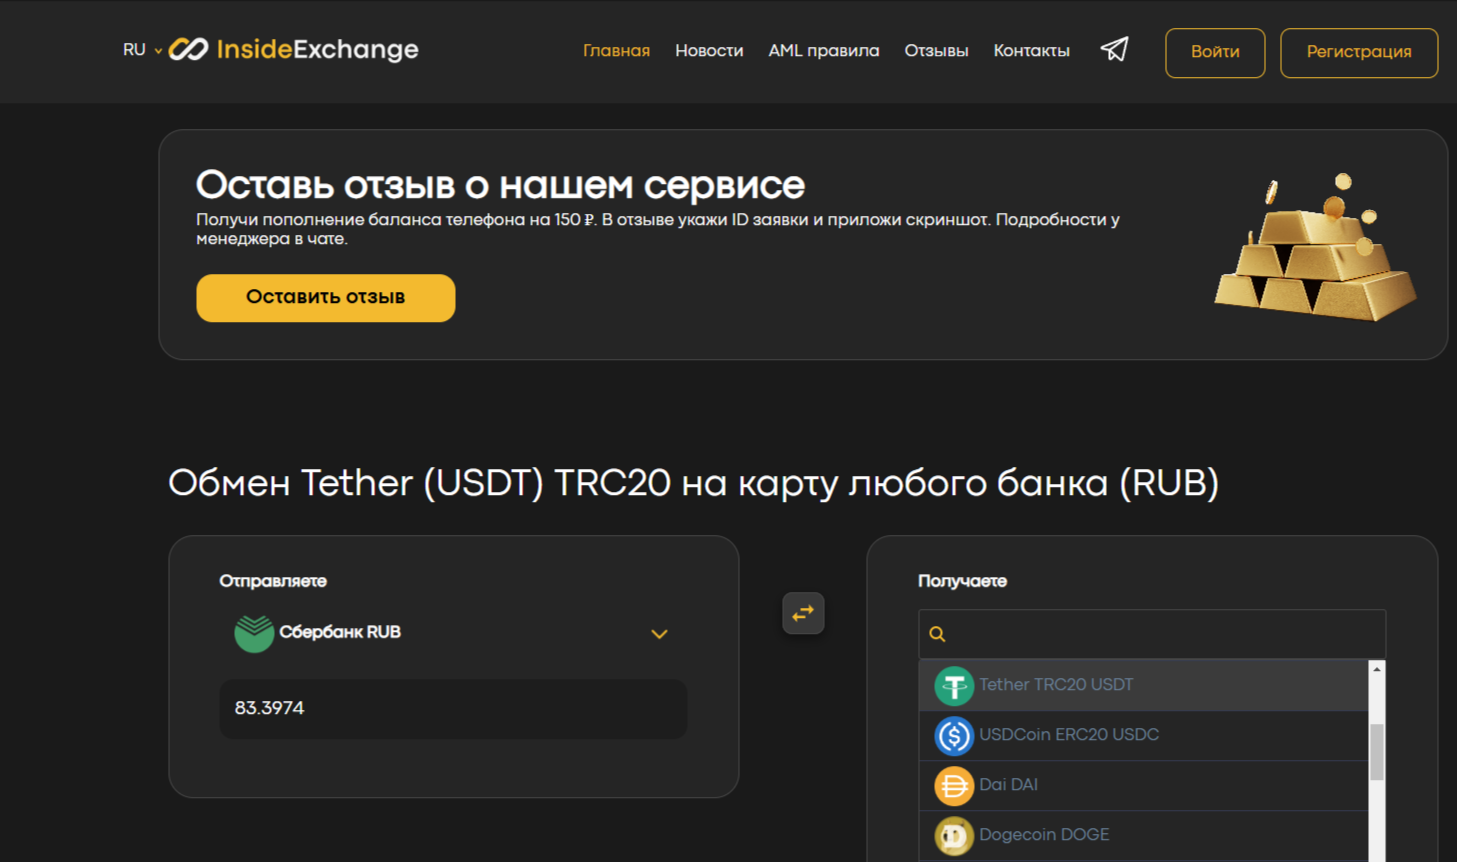The height and width of the screenshot is (862, 1457).
Task: Open the Новости page
Action: 709,50
